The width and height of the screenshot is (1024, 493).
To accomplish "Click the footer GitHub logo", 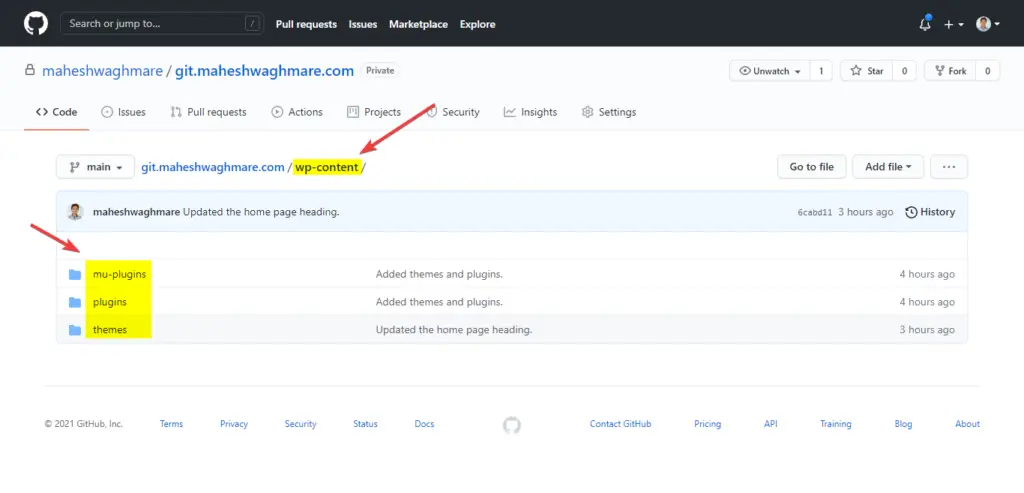I will [512, 426].
